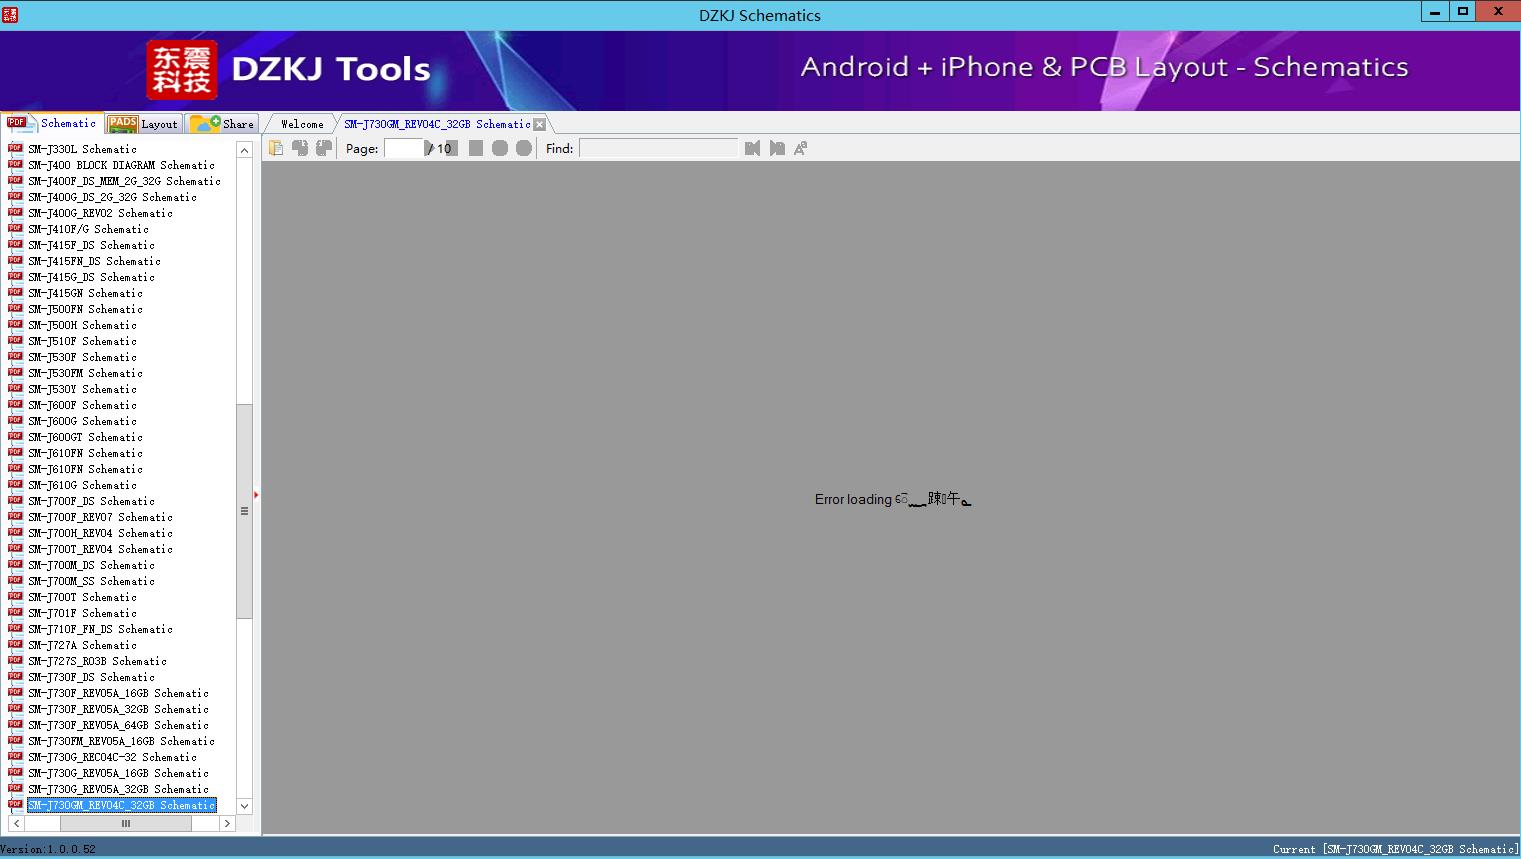
Task: Click the round button nearest the Find label
Action: coord(524,148)
